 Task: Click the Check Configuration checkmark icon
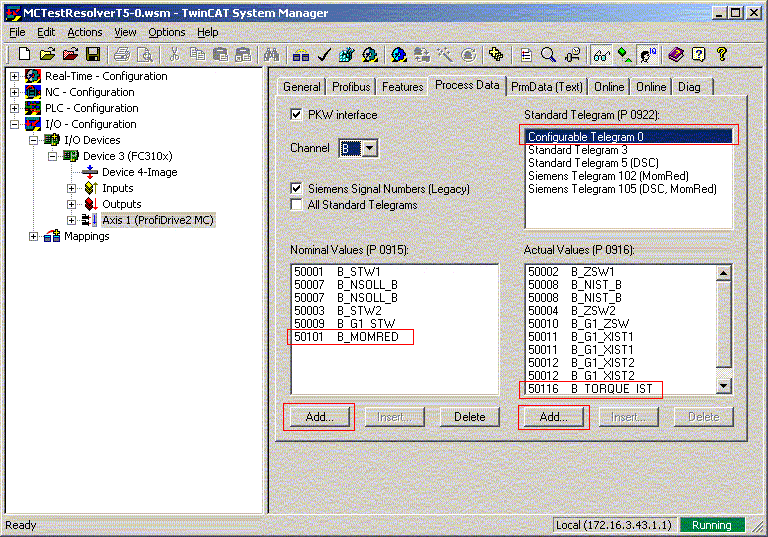(323, 54)
